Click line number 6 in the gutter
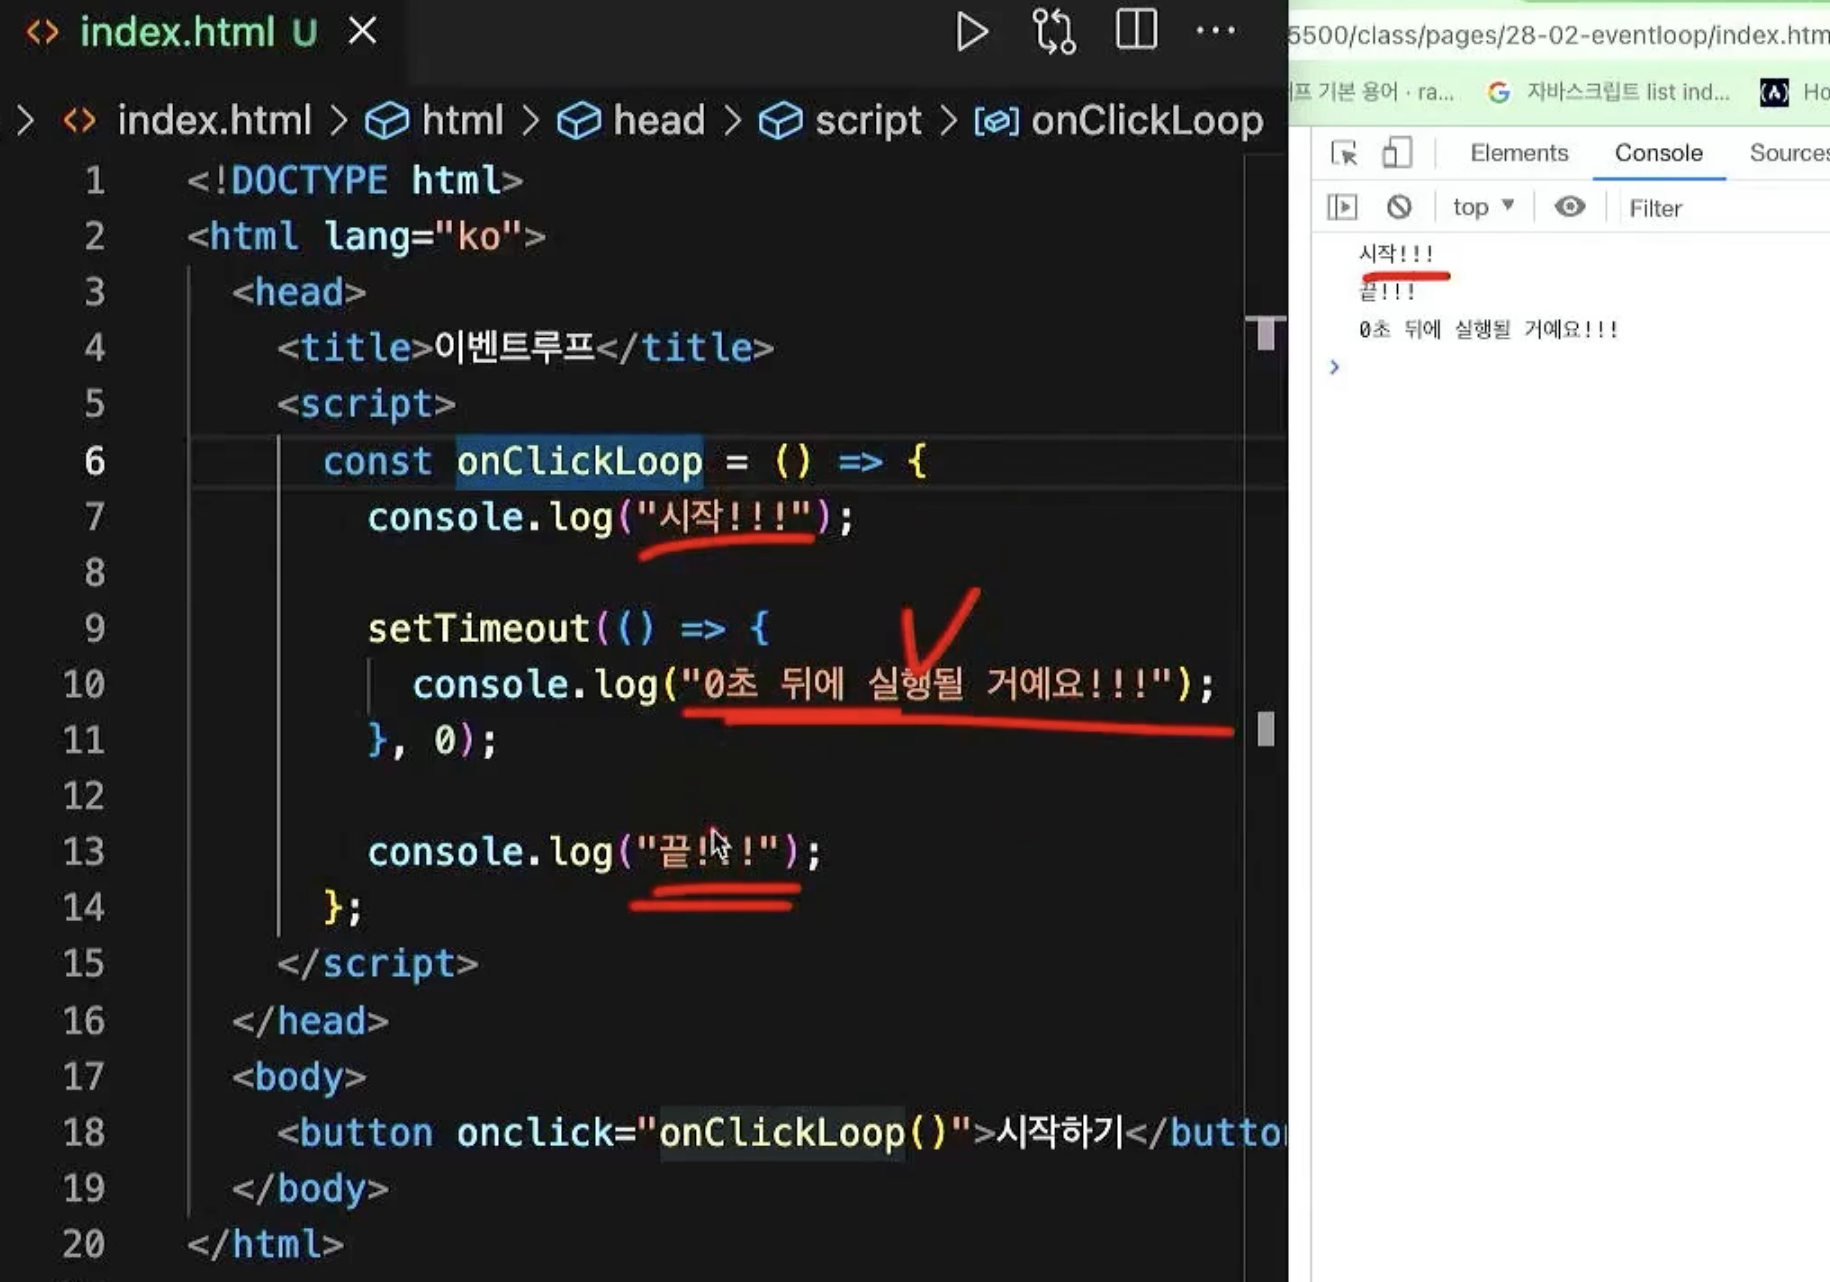1830x1282 pixels. pyautogui.click(x=94, y=461)
